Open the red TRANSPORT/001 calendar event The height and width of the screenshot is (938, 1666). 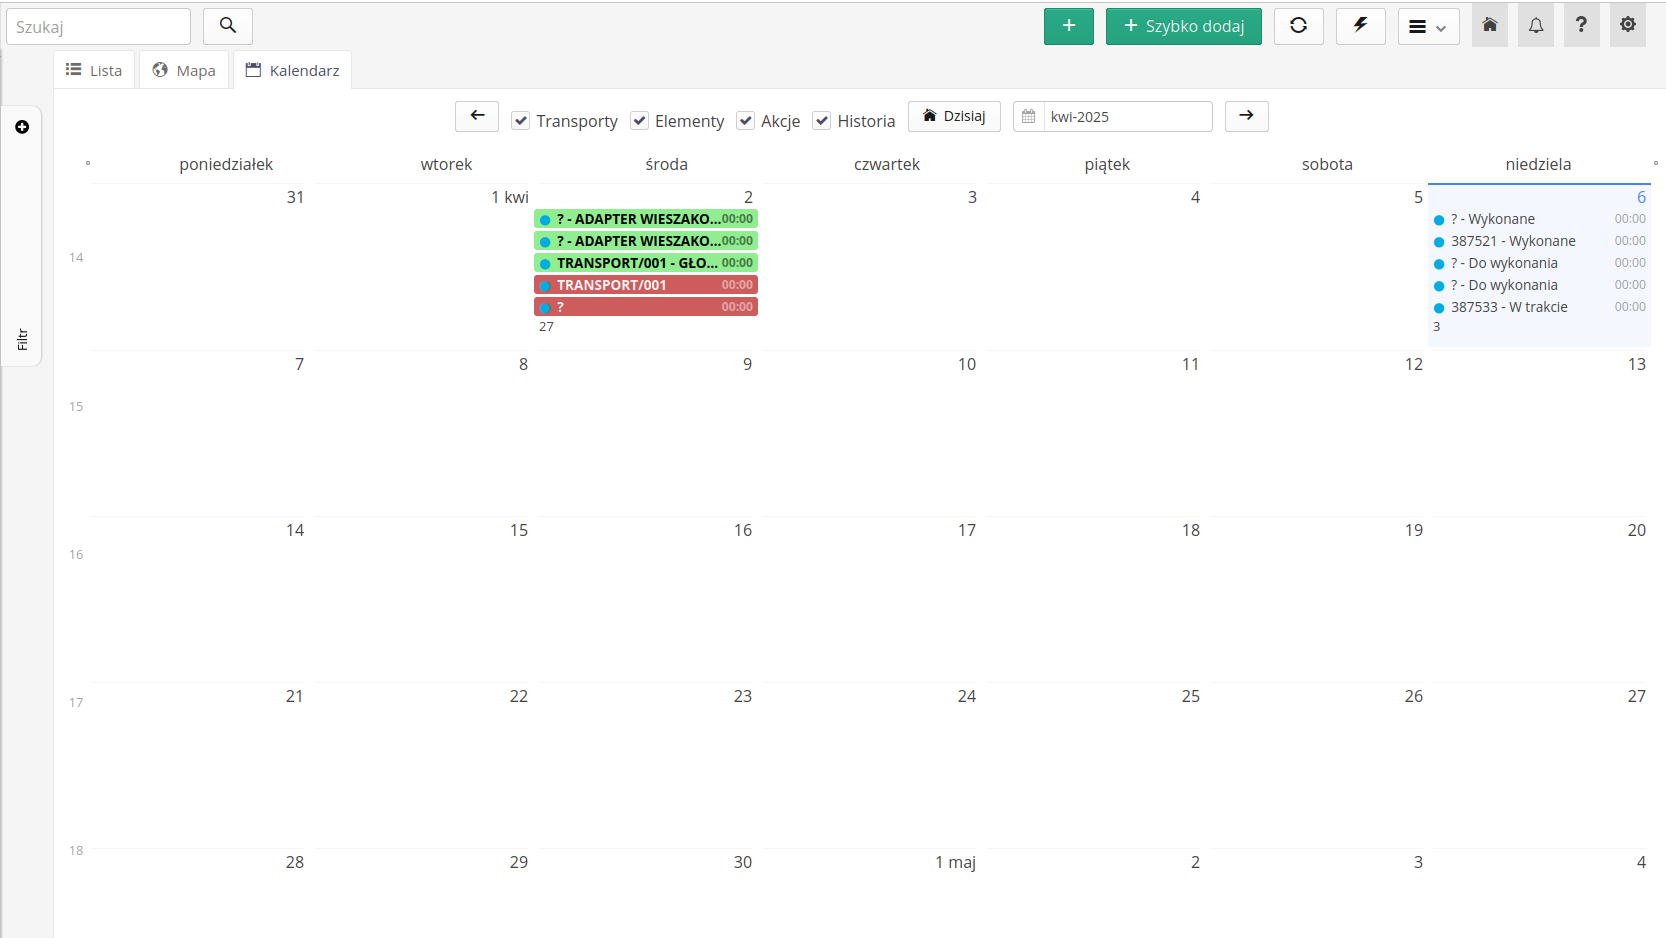[645, 285]
